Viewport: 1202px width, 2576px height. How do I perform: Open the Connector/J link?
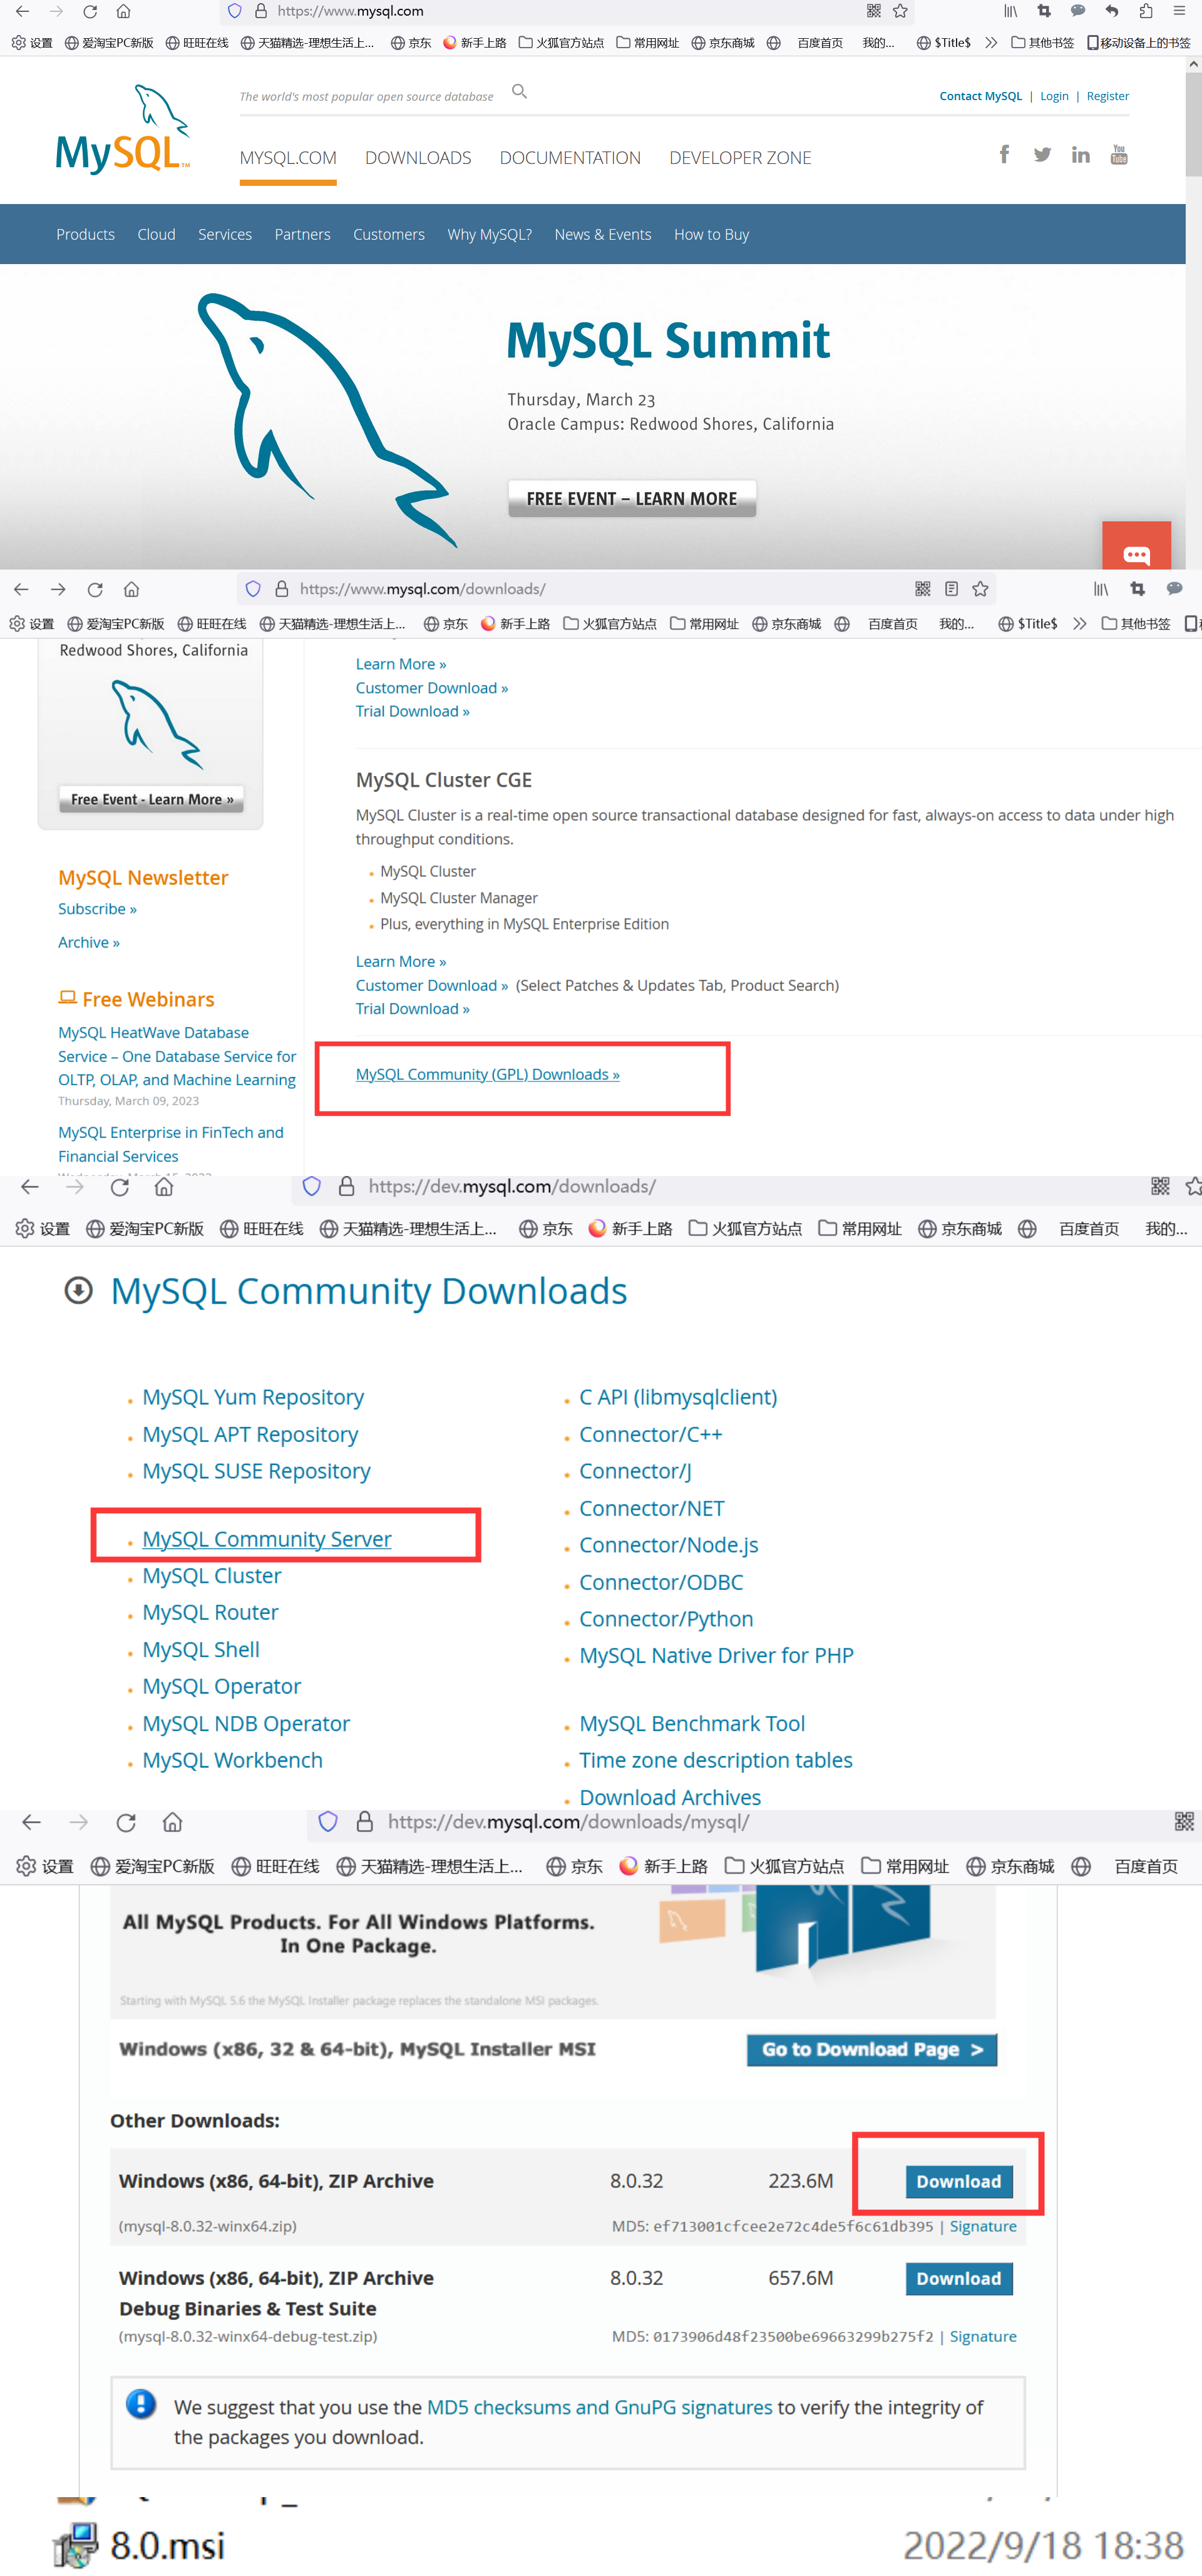pyautogui.click(x=635, y=1471)
